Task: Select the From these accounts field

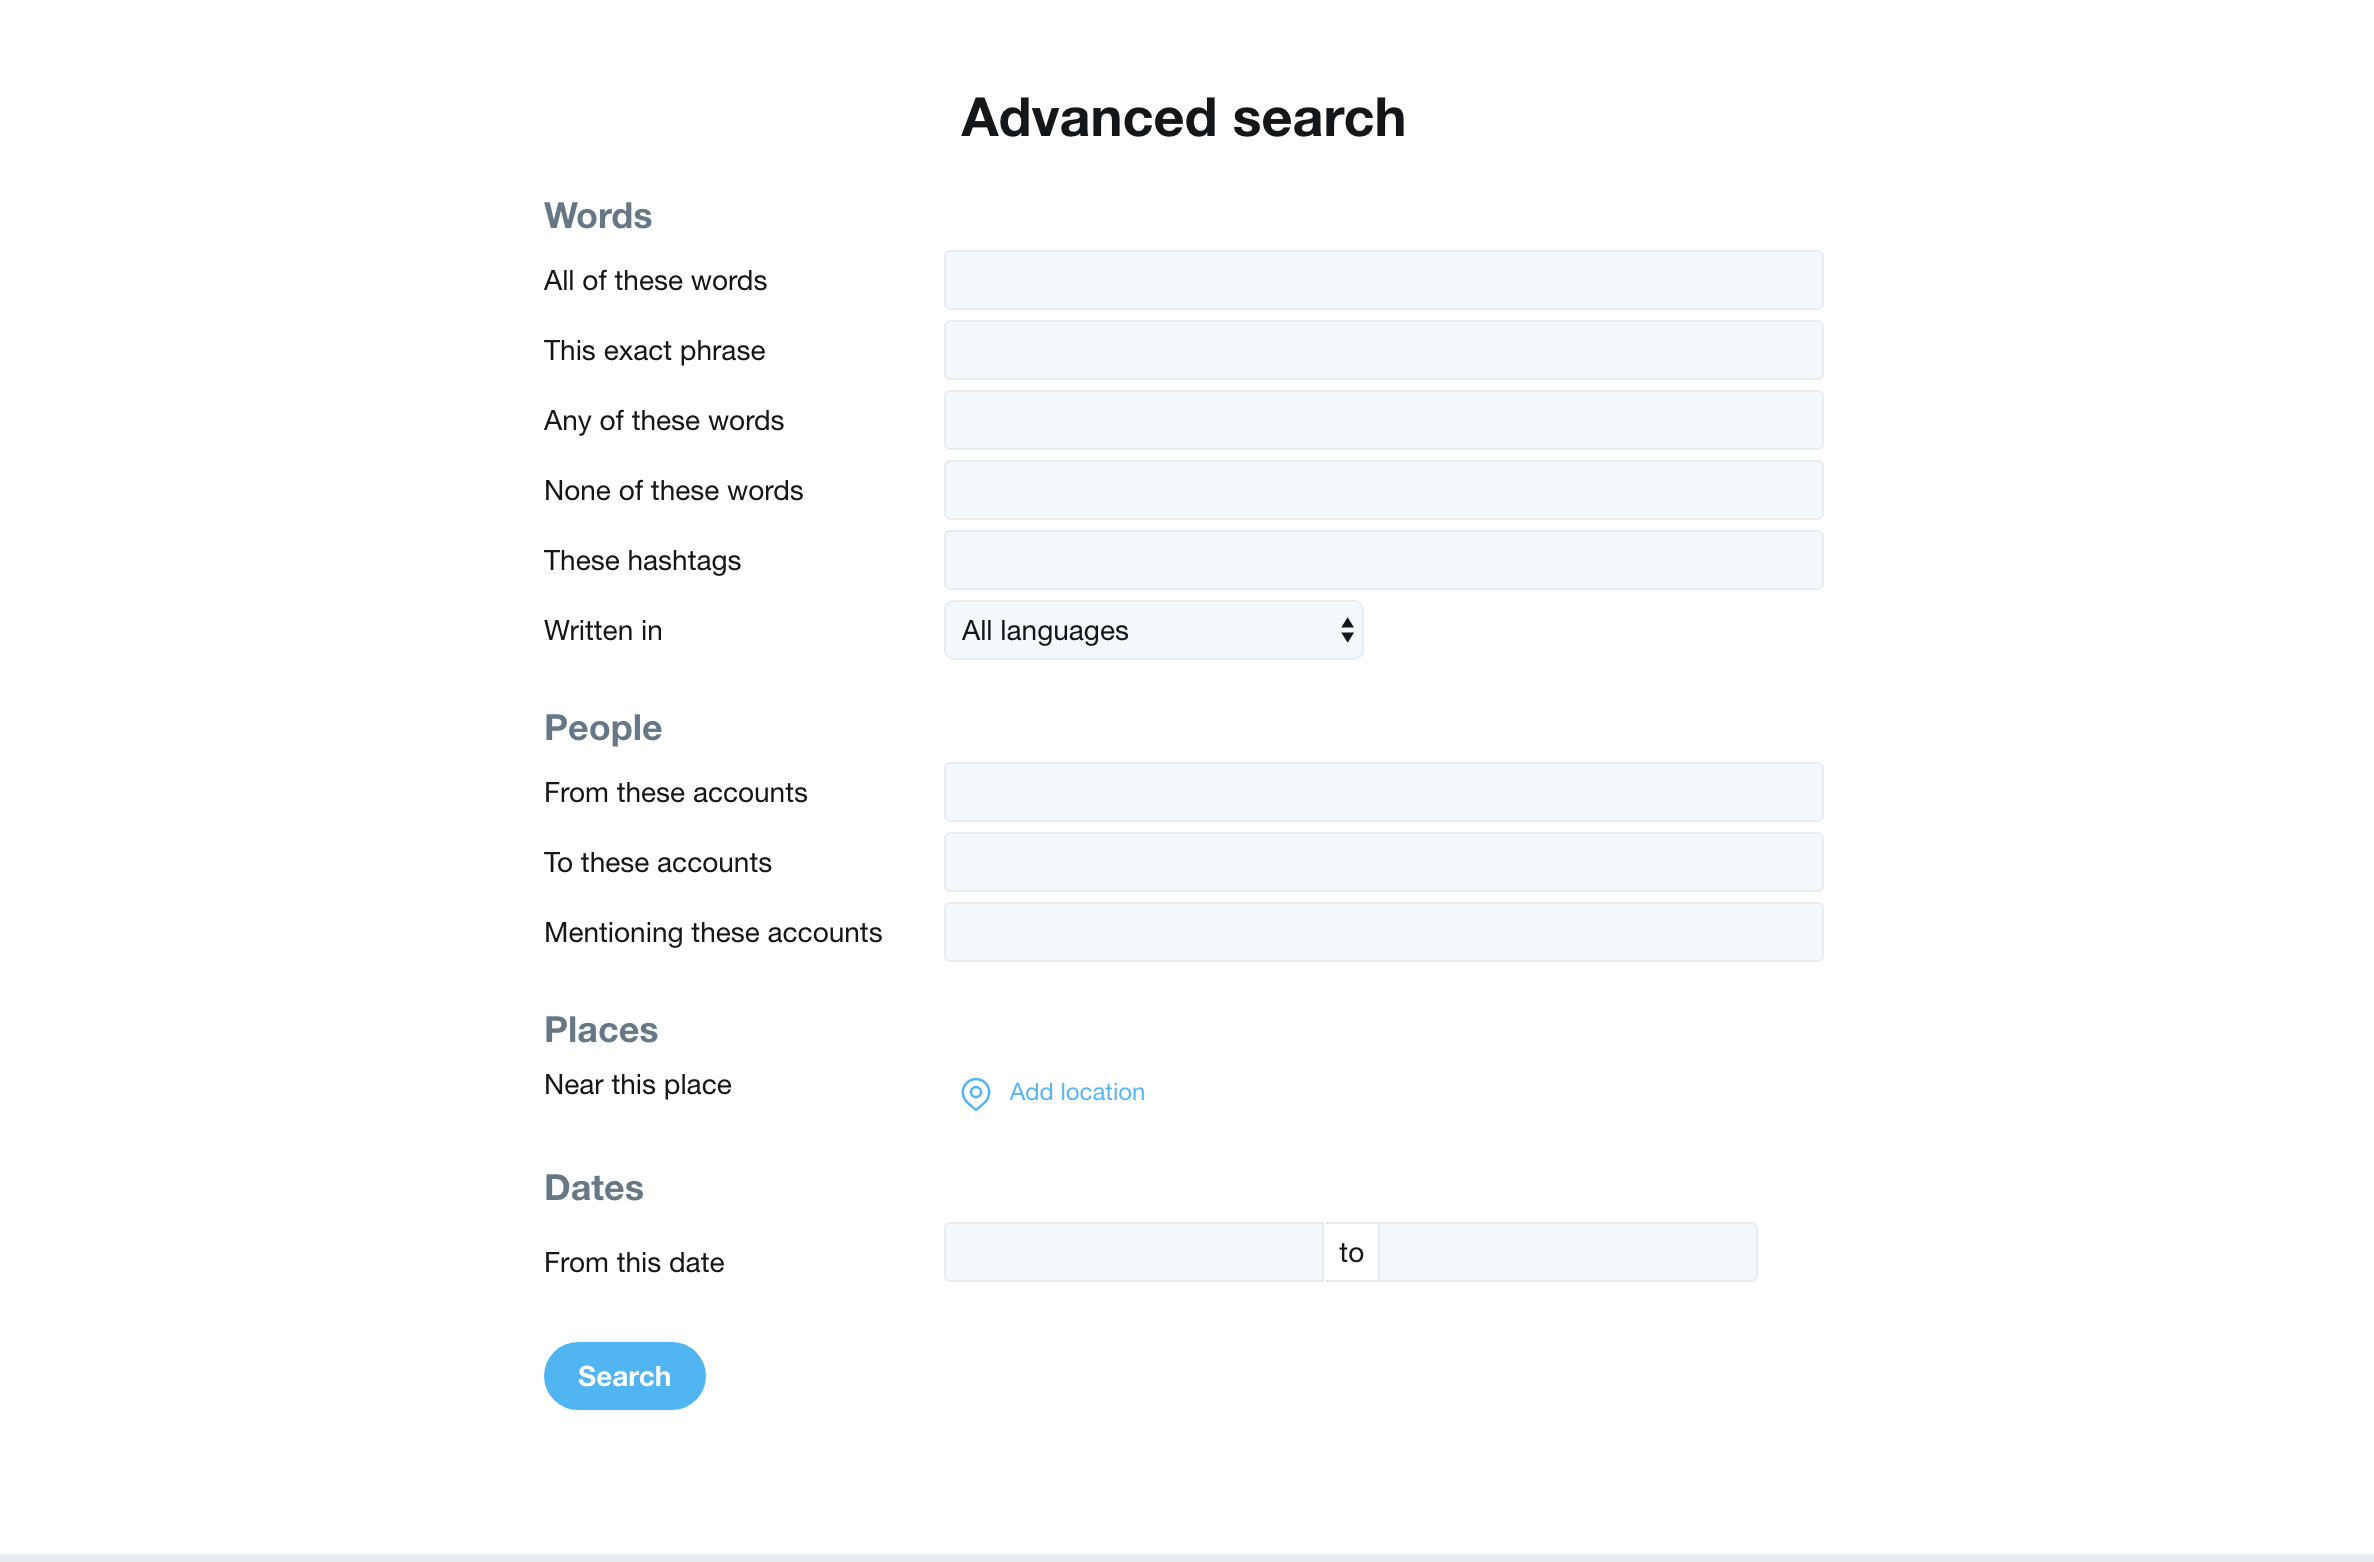Action: coord(1383,792)
